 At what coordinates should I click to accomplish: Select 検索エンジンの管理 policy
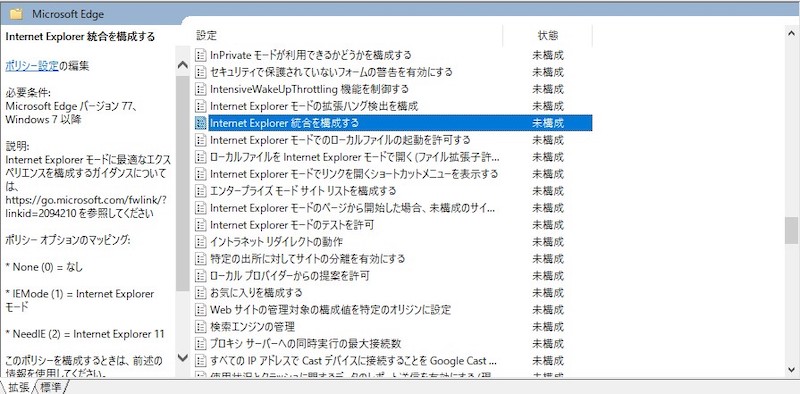[252, 326]
